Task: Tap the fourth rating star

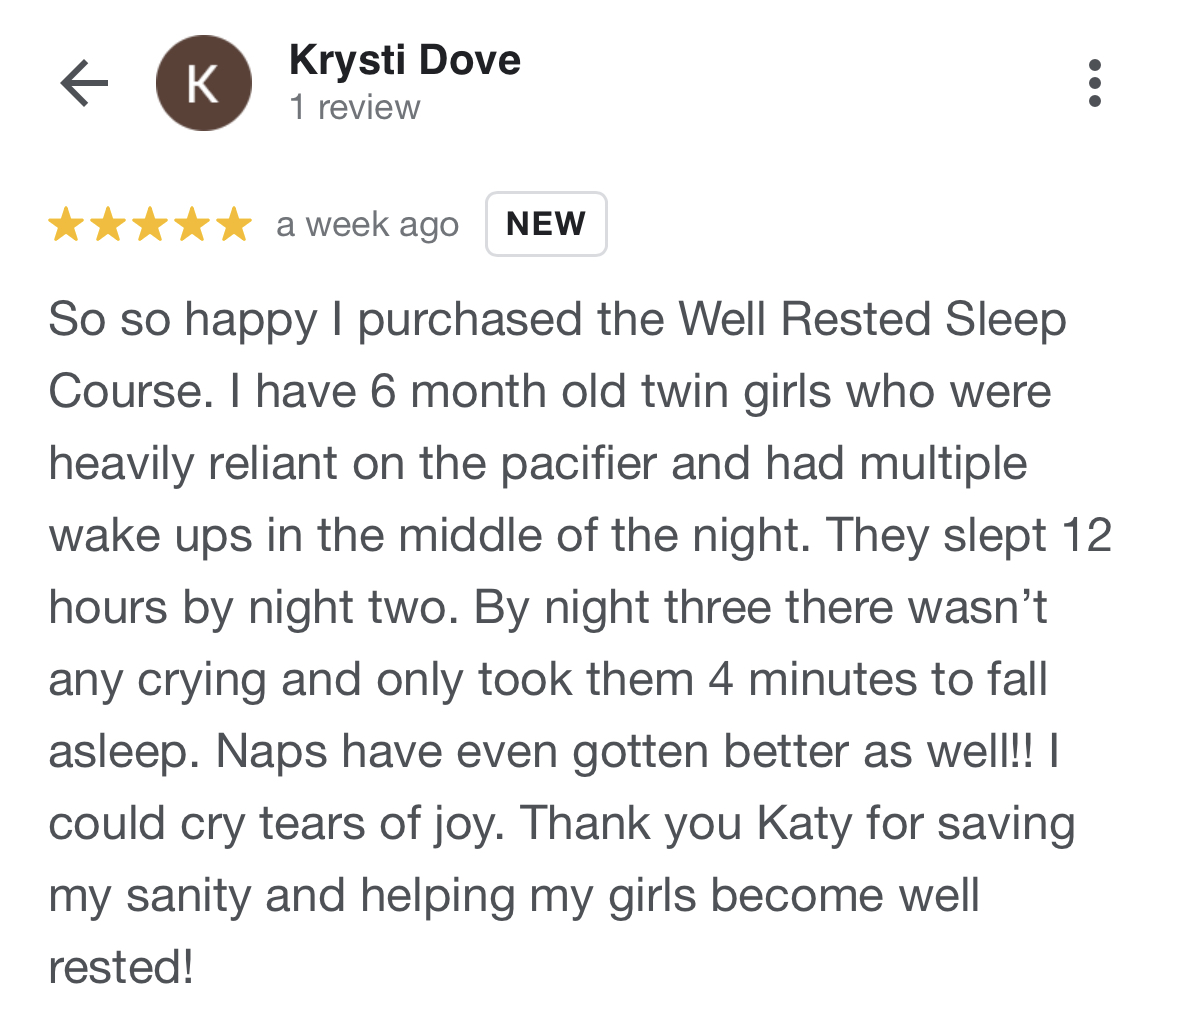Action: (x=191, y=225)
